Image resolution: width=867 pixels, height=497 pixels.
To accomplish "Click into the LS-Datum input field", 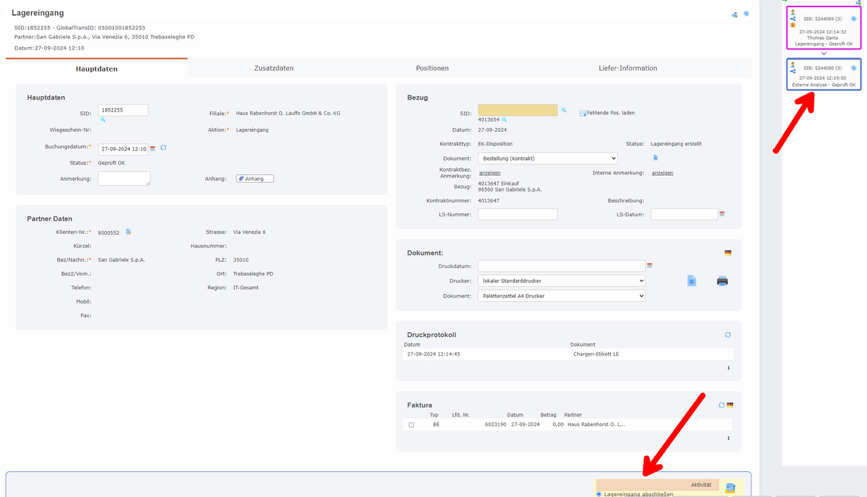I will click(684, 214).
